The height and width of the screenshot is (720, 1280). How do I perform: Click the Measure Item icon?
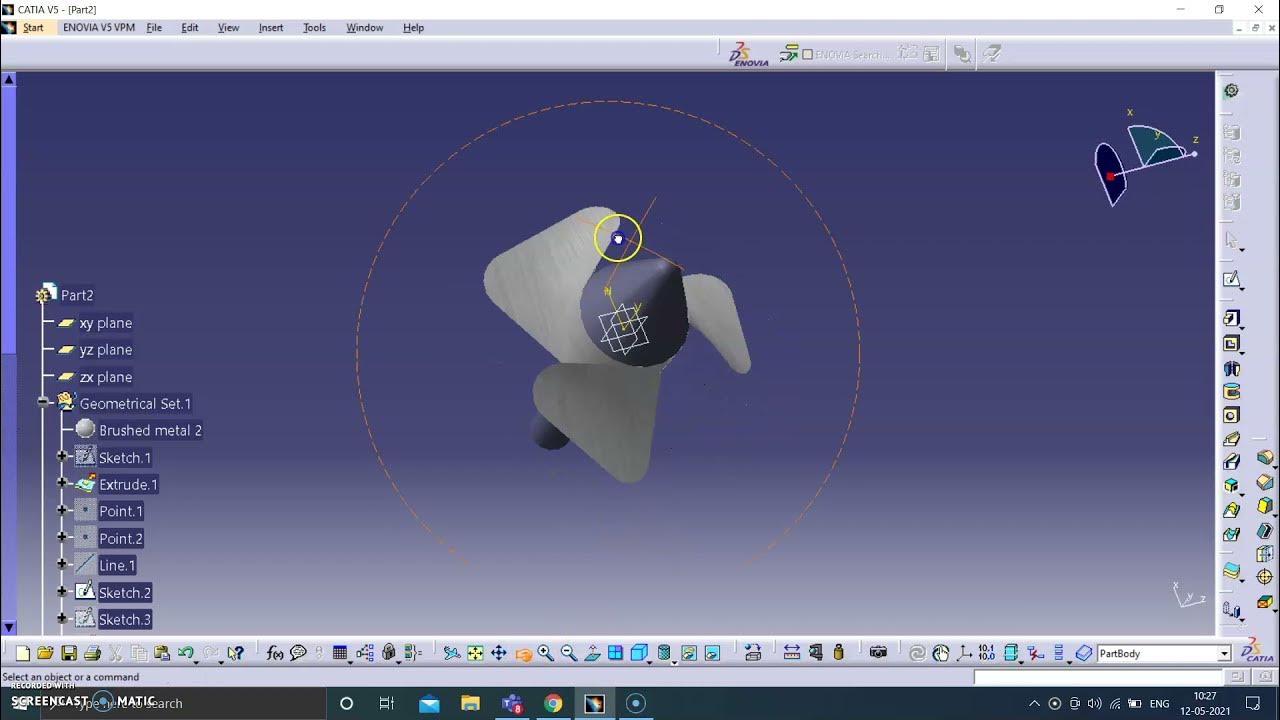pyautogui.click(x=815, y=653)
